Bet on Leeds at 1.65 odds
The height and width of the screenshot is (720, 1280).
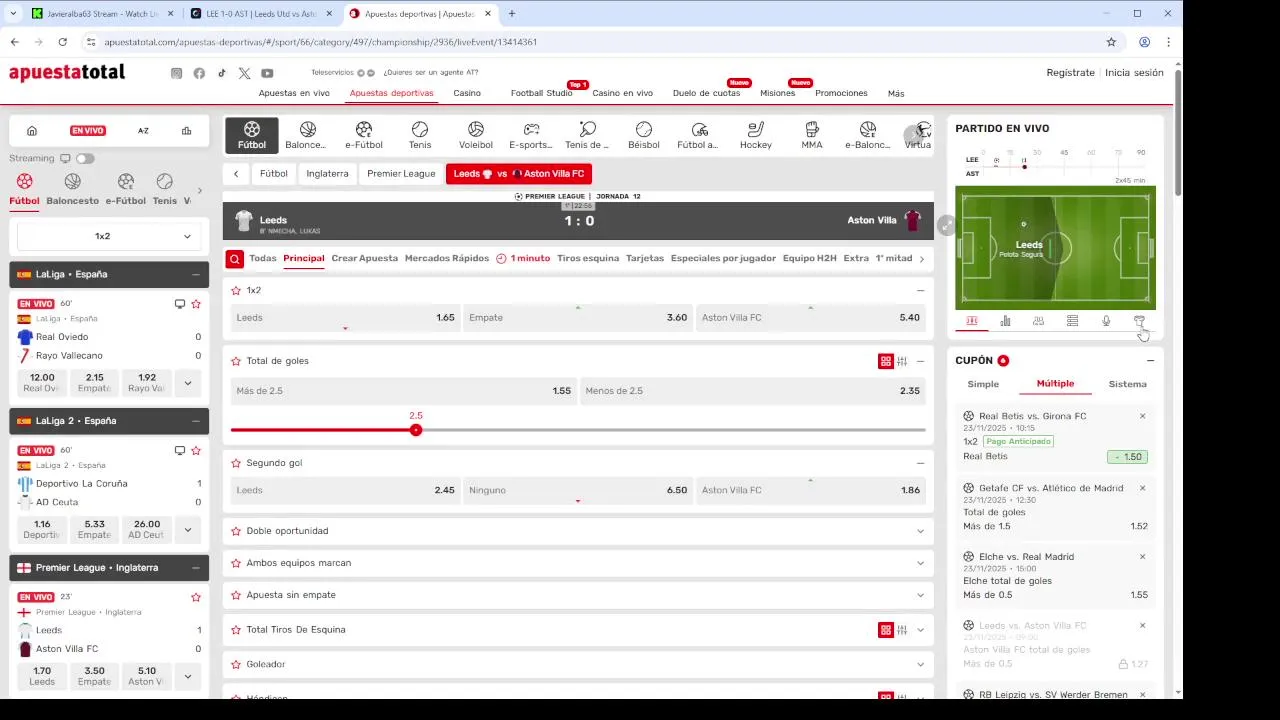coord(345,318)
